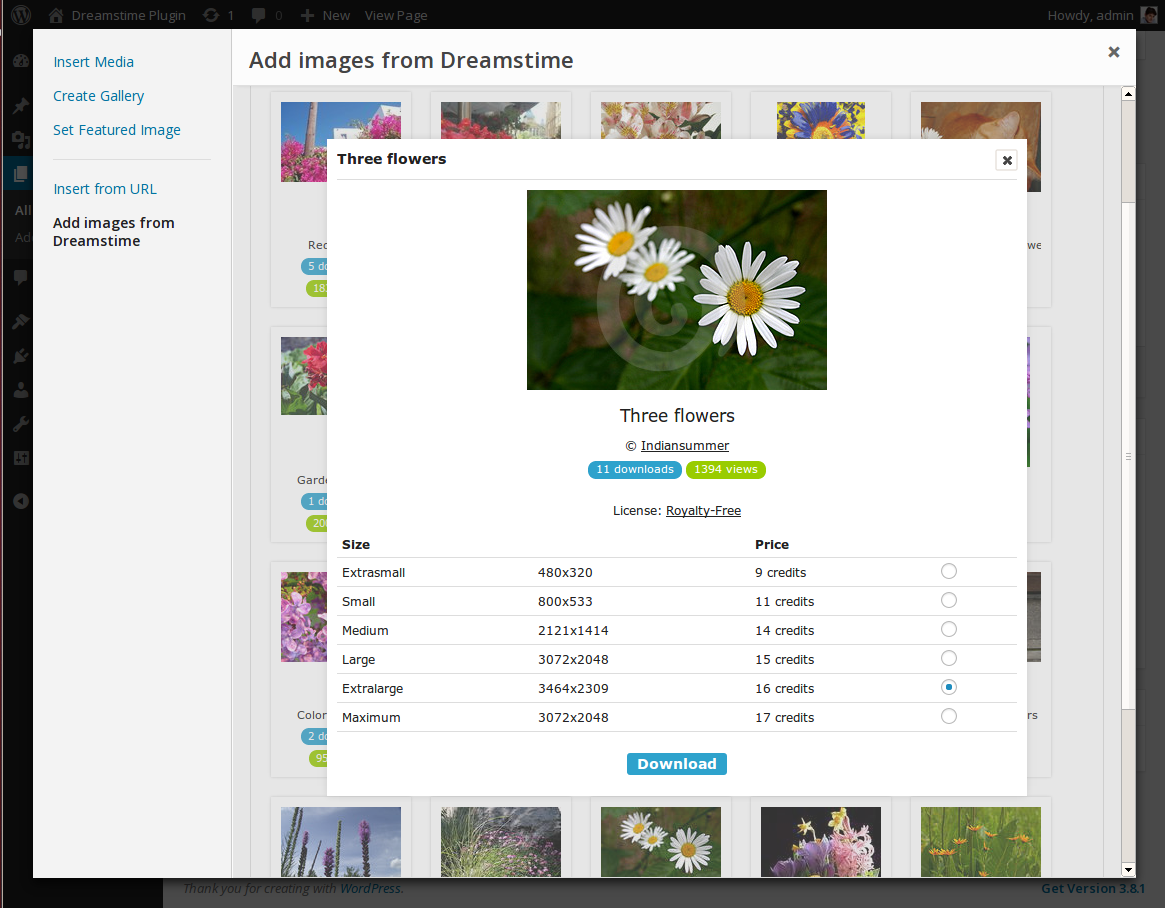Open the Royalty-Free license link
The height and width of the screenshot is (908, 1165).
click(x=703, y=511)
